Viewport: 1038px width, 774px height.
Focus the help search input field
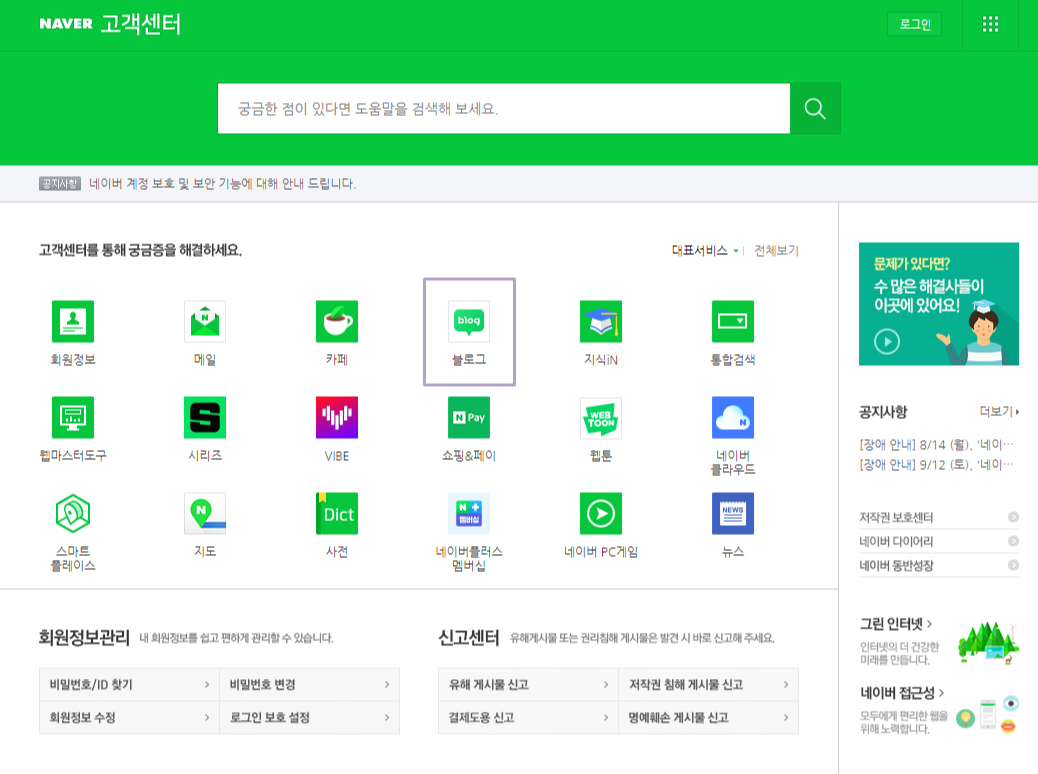(504, 109)
